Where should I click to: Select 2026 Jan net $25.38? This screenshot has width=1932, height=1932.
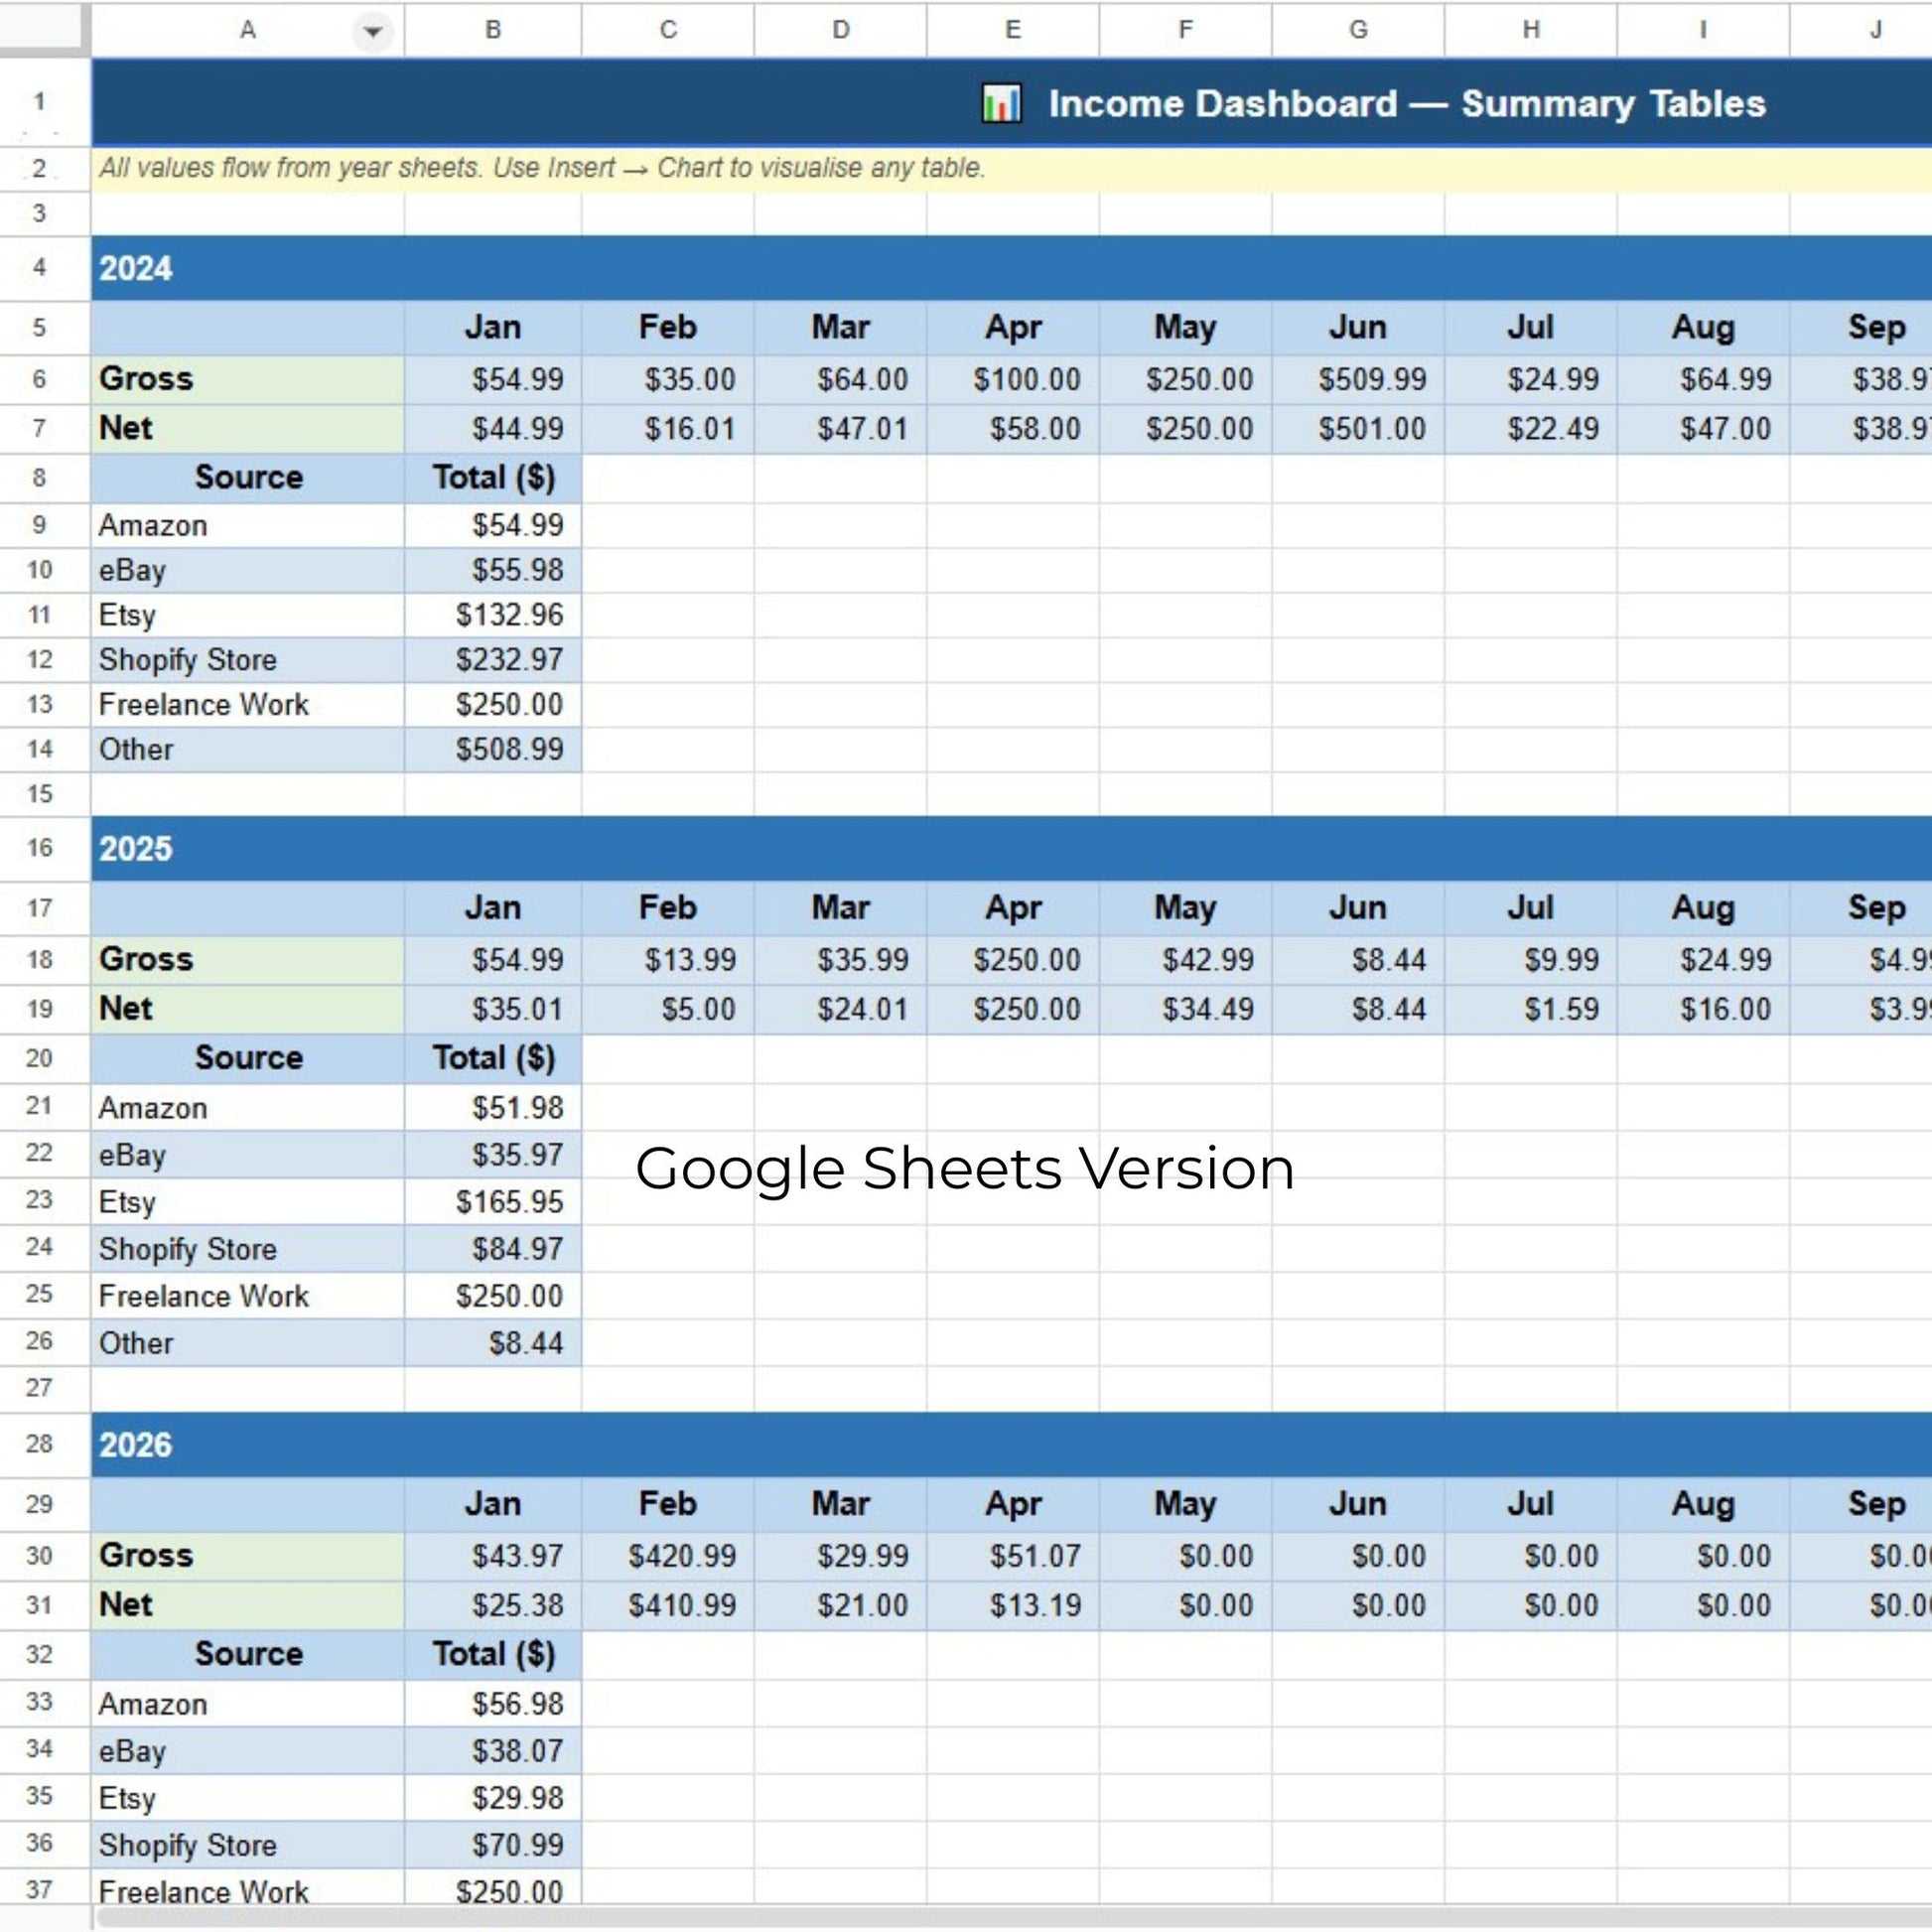pyautogui.click(x=493, y=1604)
